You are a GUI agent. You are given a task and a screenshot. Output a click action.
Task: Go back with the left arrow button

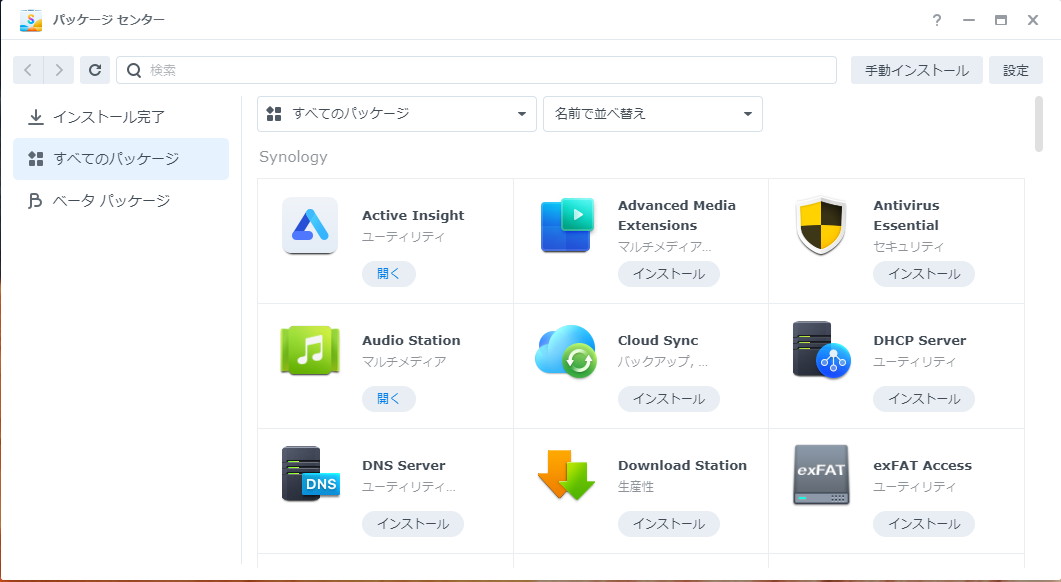(28, 70)
